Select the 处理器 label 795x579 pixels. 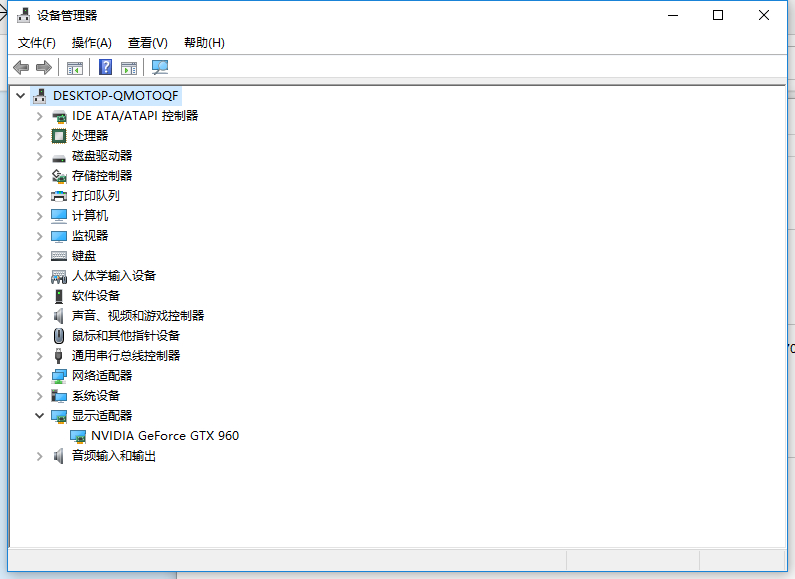(x=90, y=135)
